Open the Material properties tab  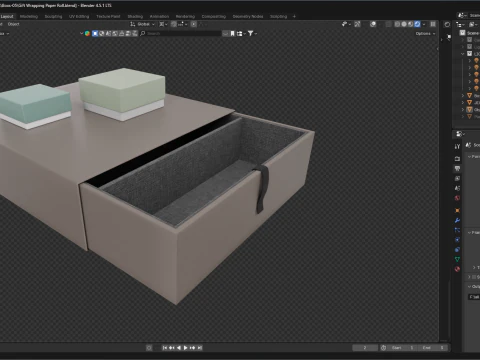[457, 269]
